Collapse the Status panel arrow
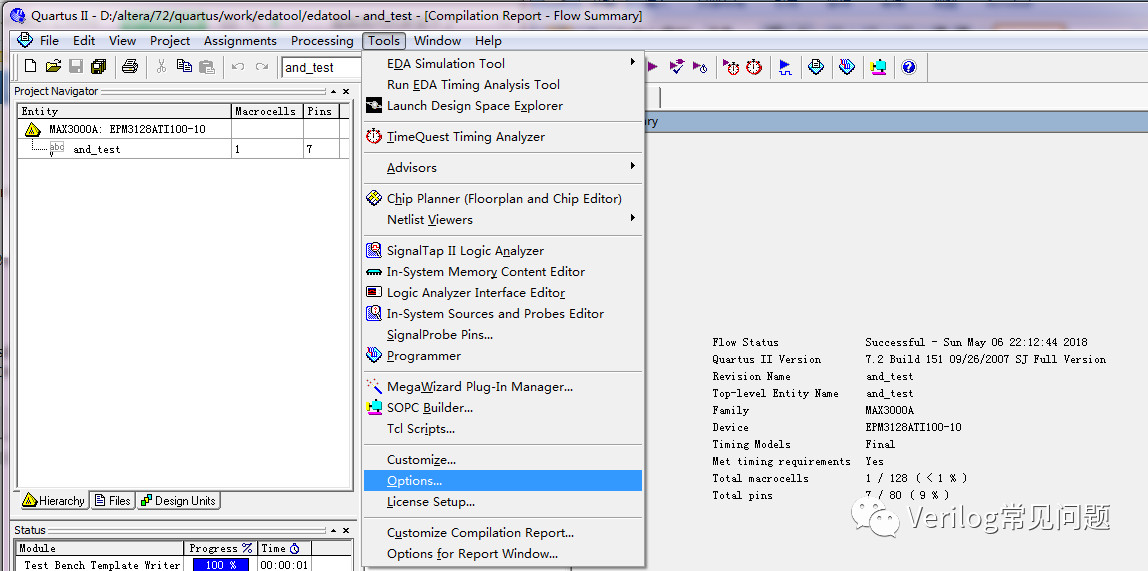 click(x=334, y=530)
